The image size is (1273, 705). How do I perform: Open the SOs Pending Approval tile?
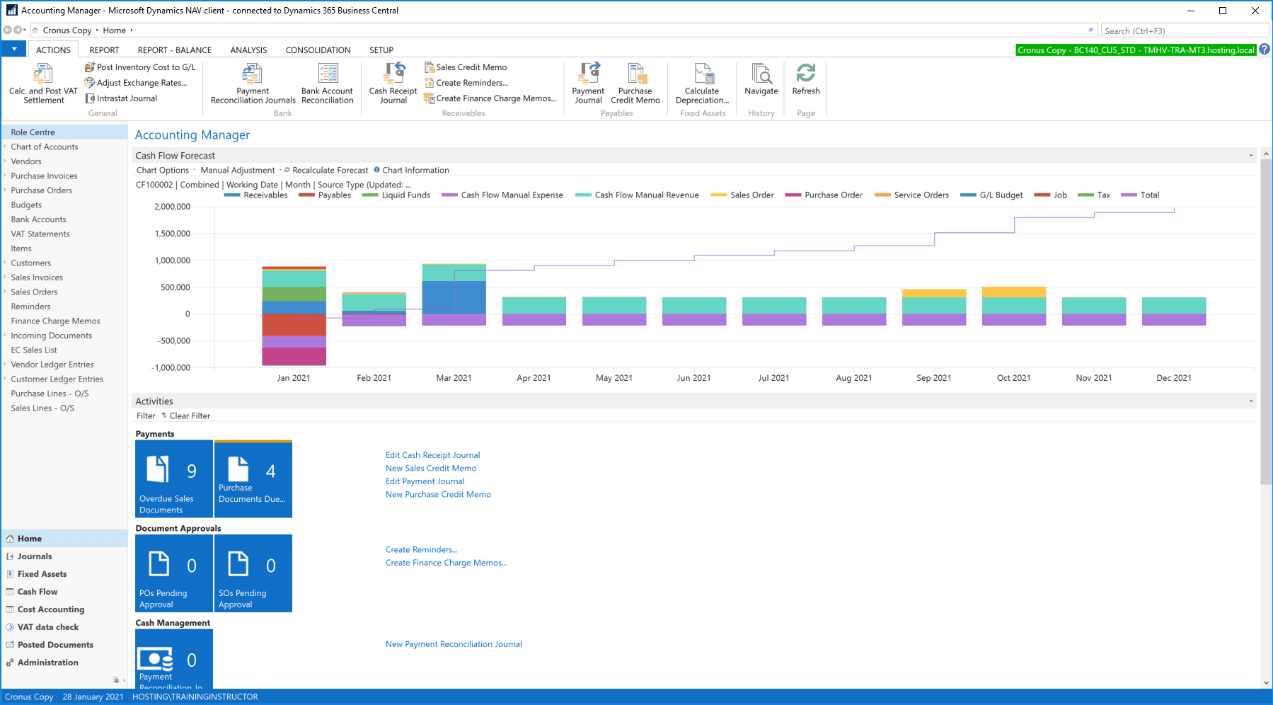(x=253, y=573)
